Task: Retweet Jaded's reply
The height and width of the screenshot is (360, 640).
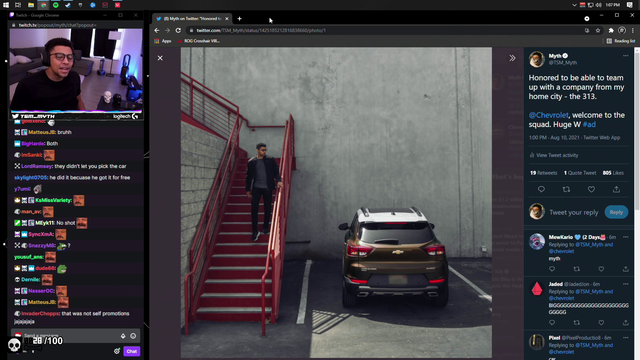Action: [576, 322]
